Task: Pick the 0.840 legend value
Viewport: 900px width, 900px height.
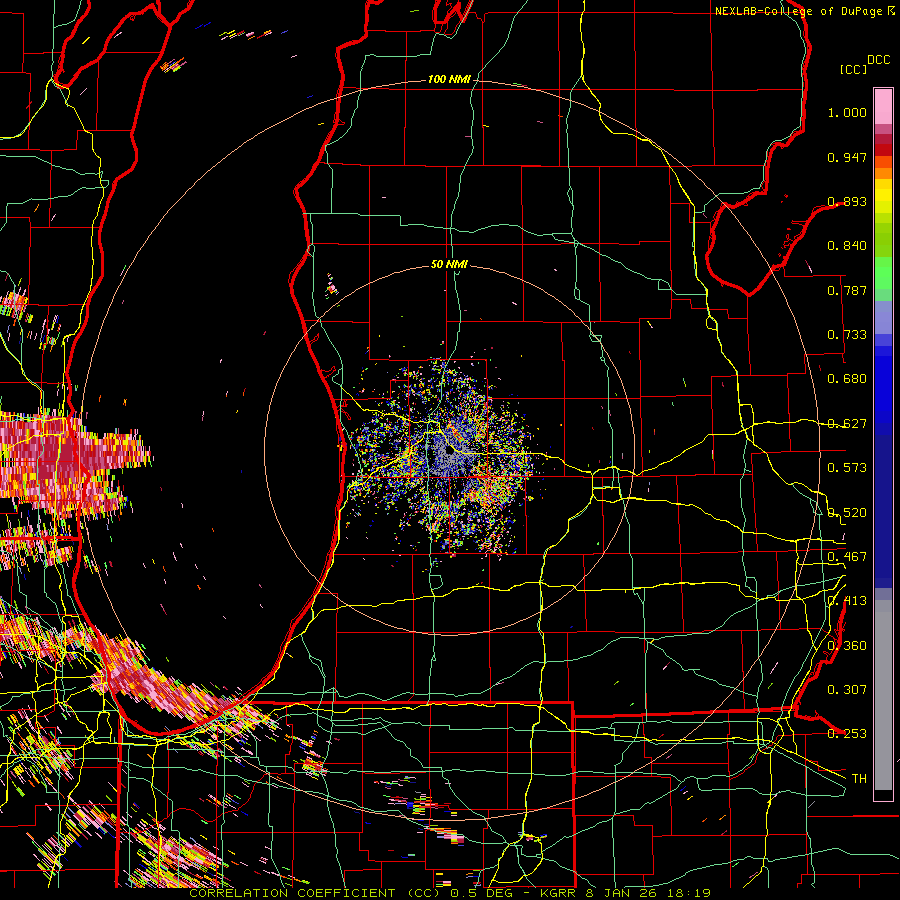Action: (x=847, y=246)
